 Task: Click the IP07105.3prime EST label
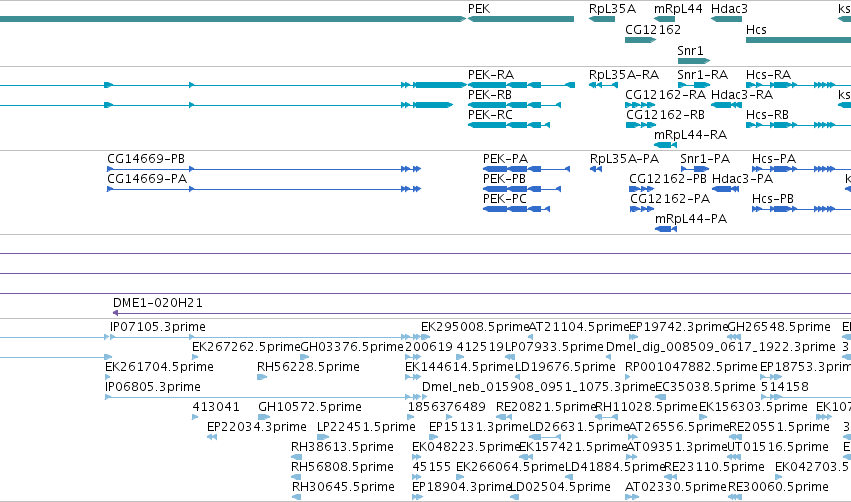[157, 327]
